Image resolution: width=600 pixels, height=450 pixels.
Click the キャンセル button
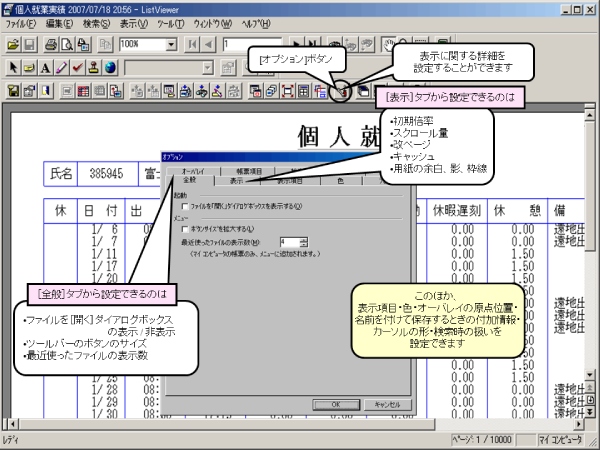click(x=387, y=404)
